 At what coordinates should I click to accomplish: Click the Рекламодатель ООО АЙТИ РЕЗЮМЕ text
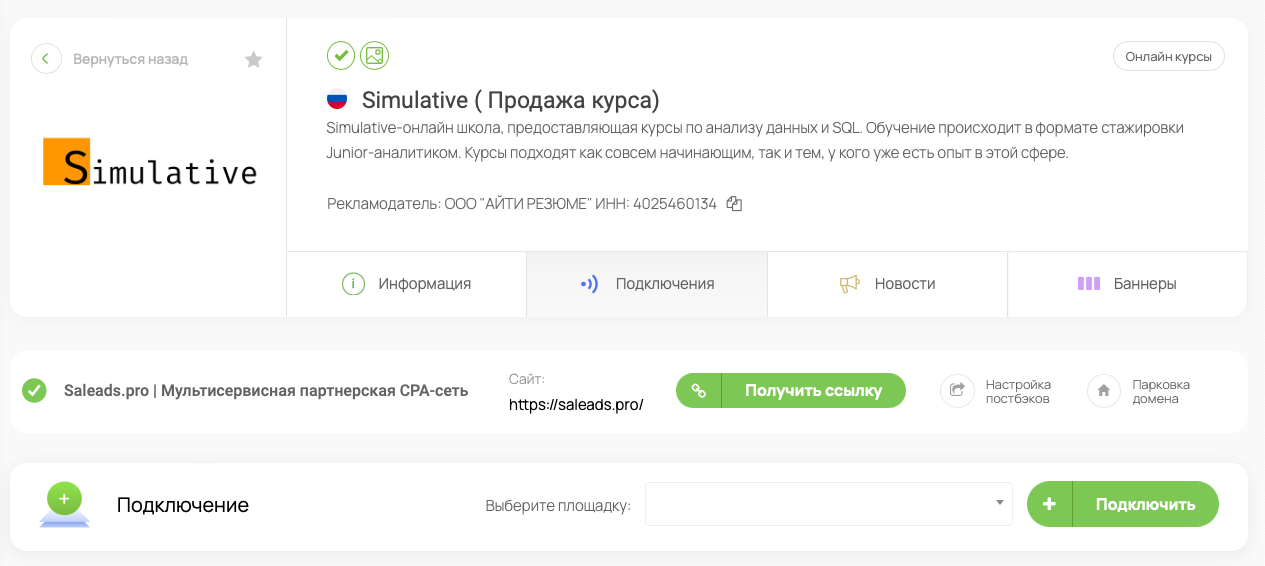[x=522, y=204]
